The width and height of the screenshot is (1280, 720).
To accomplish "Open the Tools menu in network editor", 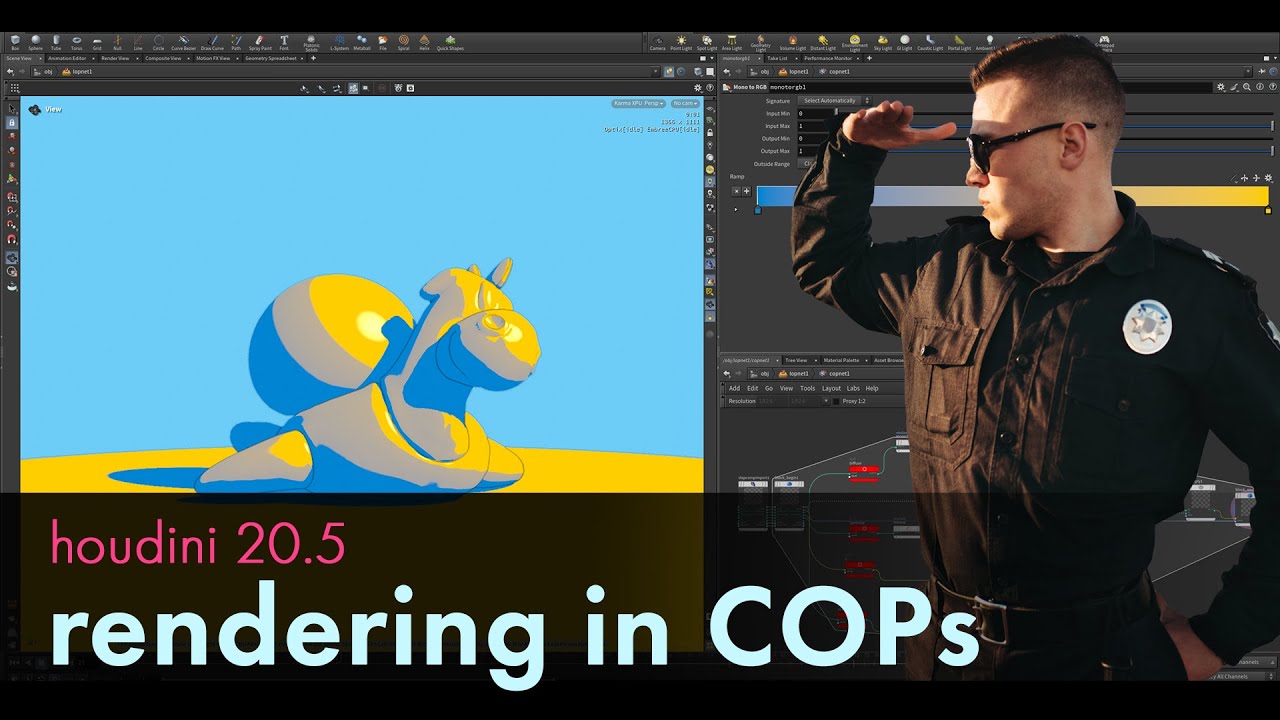I will [x=807, y=388].
